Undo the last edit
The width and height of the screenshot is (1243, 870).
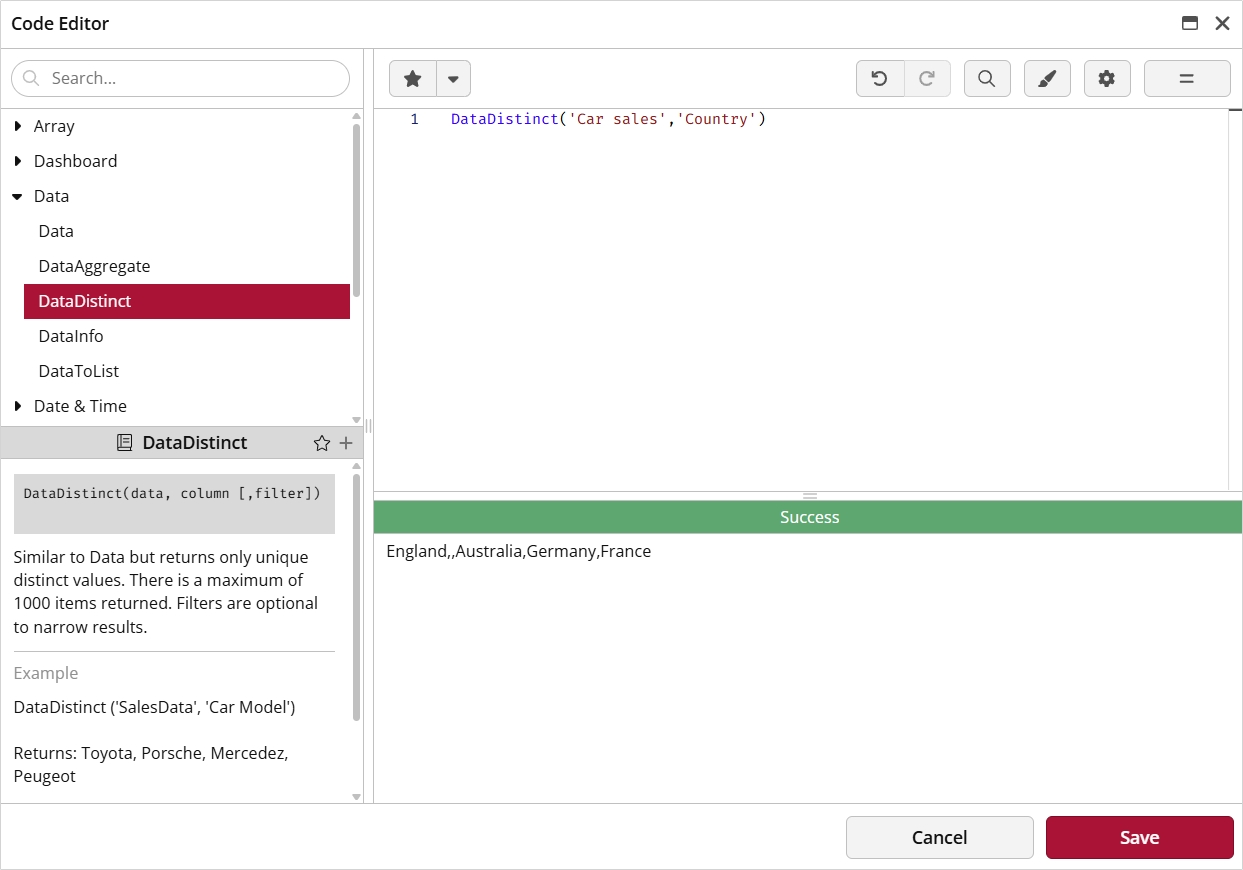[880, 79]
